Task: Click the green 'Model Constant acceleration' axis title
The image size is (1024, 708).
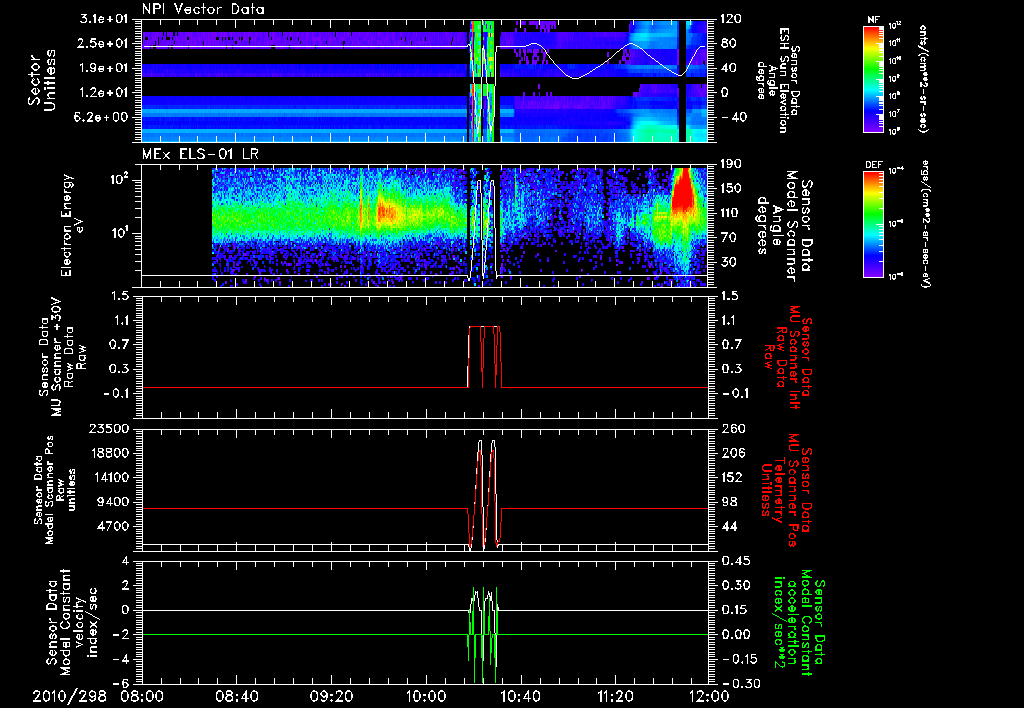Action: pyautogui.click(x=799, y=622)
